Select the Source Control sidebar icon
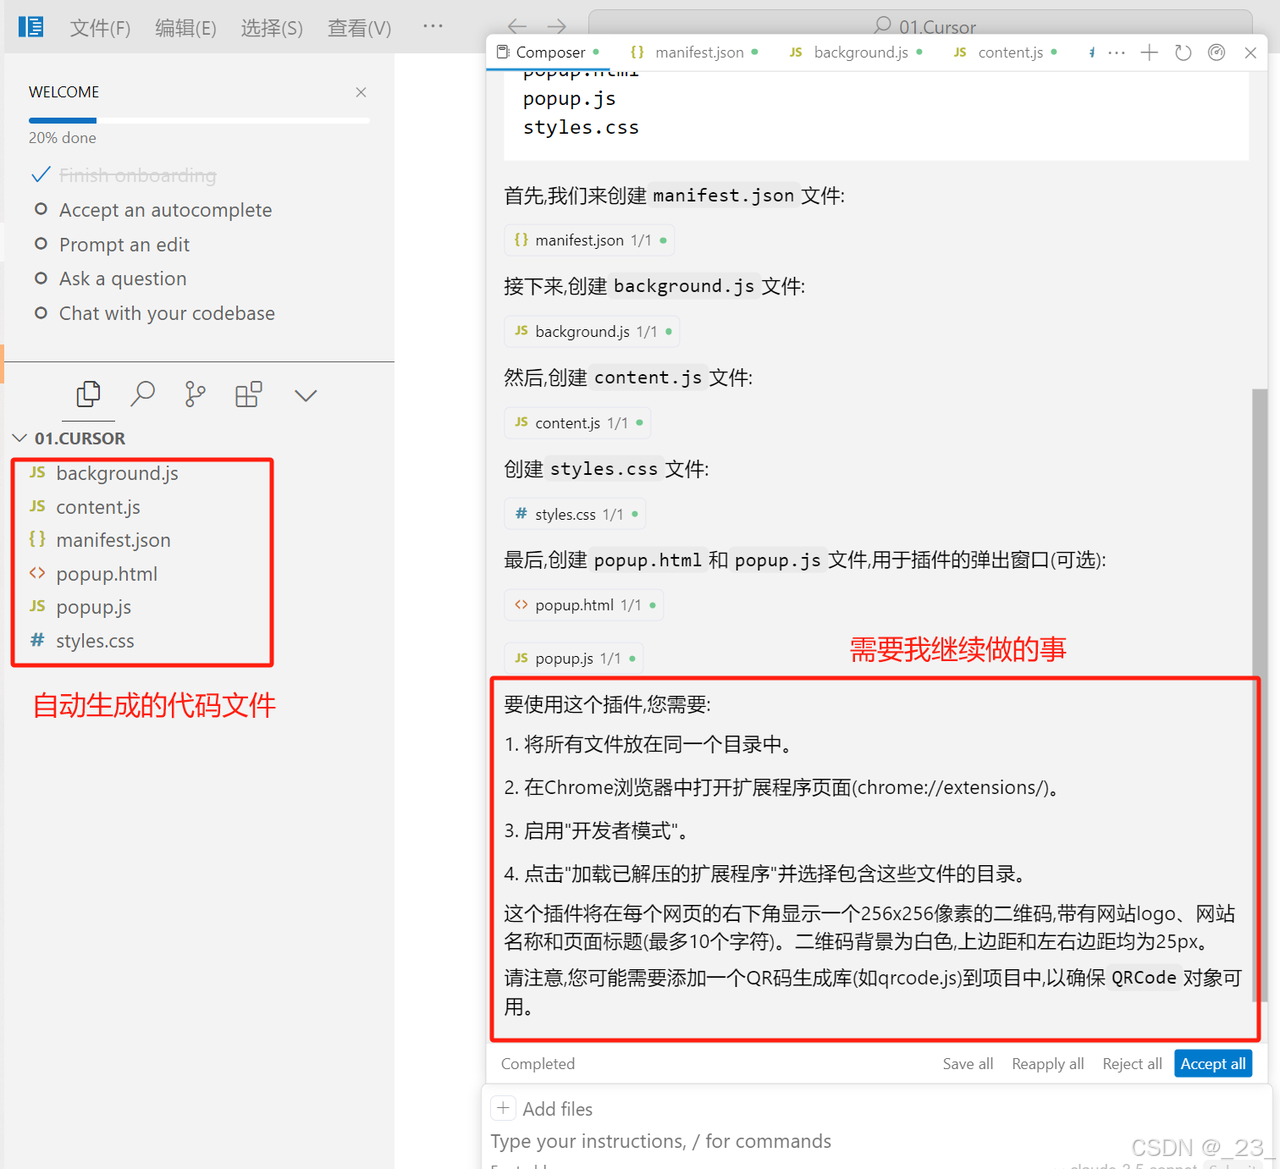Image resolution: width=1280 pixels, height=1169 pixels. (194, 394)
